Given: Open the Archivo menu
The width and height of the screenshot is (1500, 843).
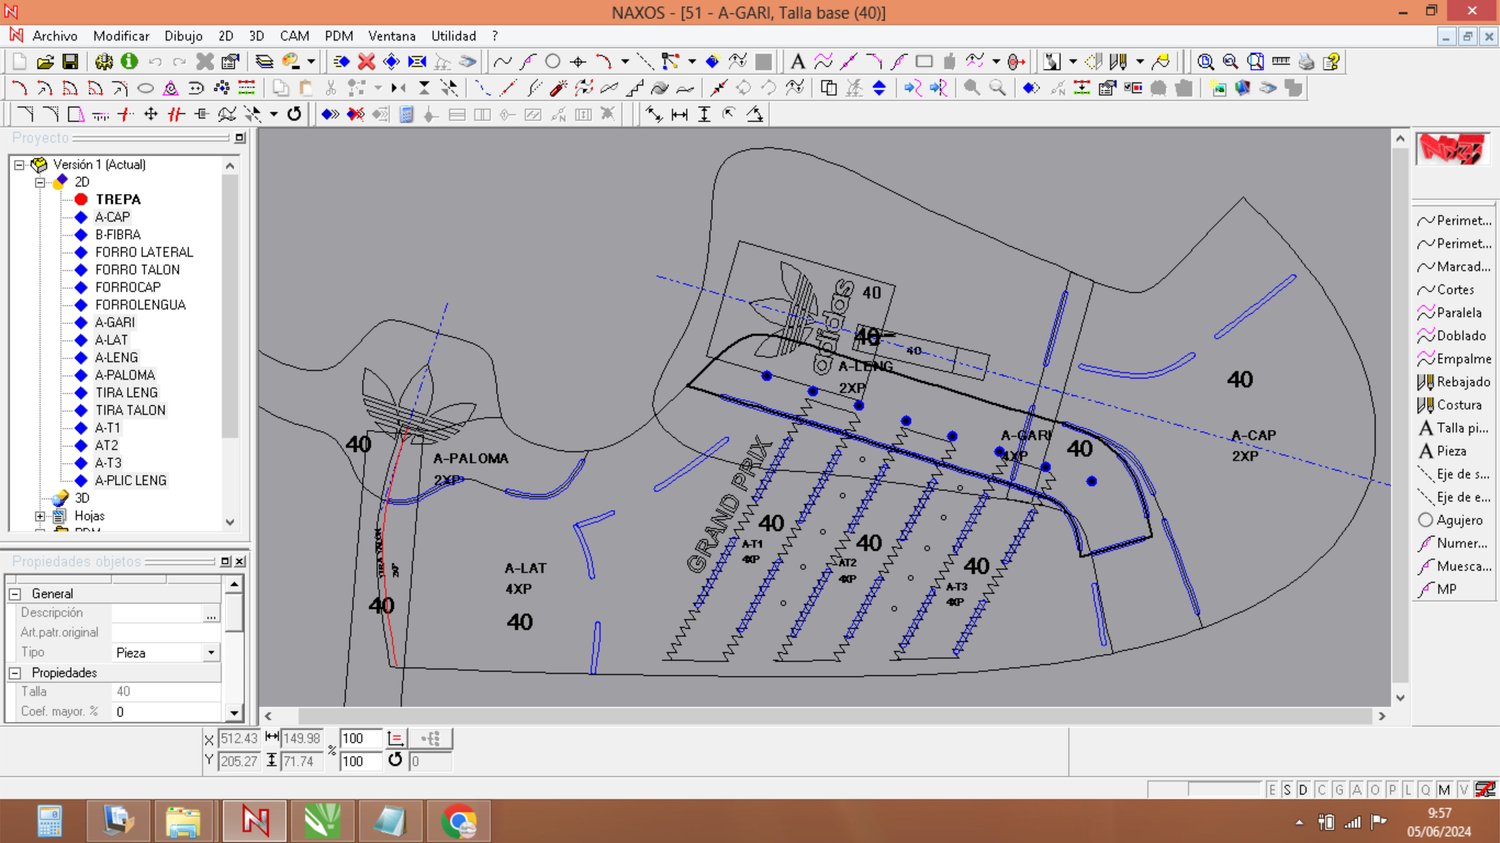Looking at the screenshot, I should pyautogui.click(x=55, y=36).
